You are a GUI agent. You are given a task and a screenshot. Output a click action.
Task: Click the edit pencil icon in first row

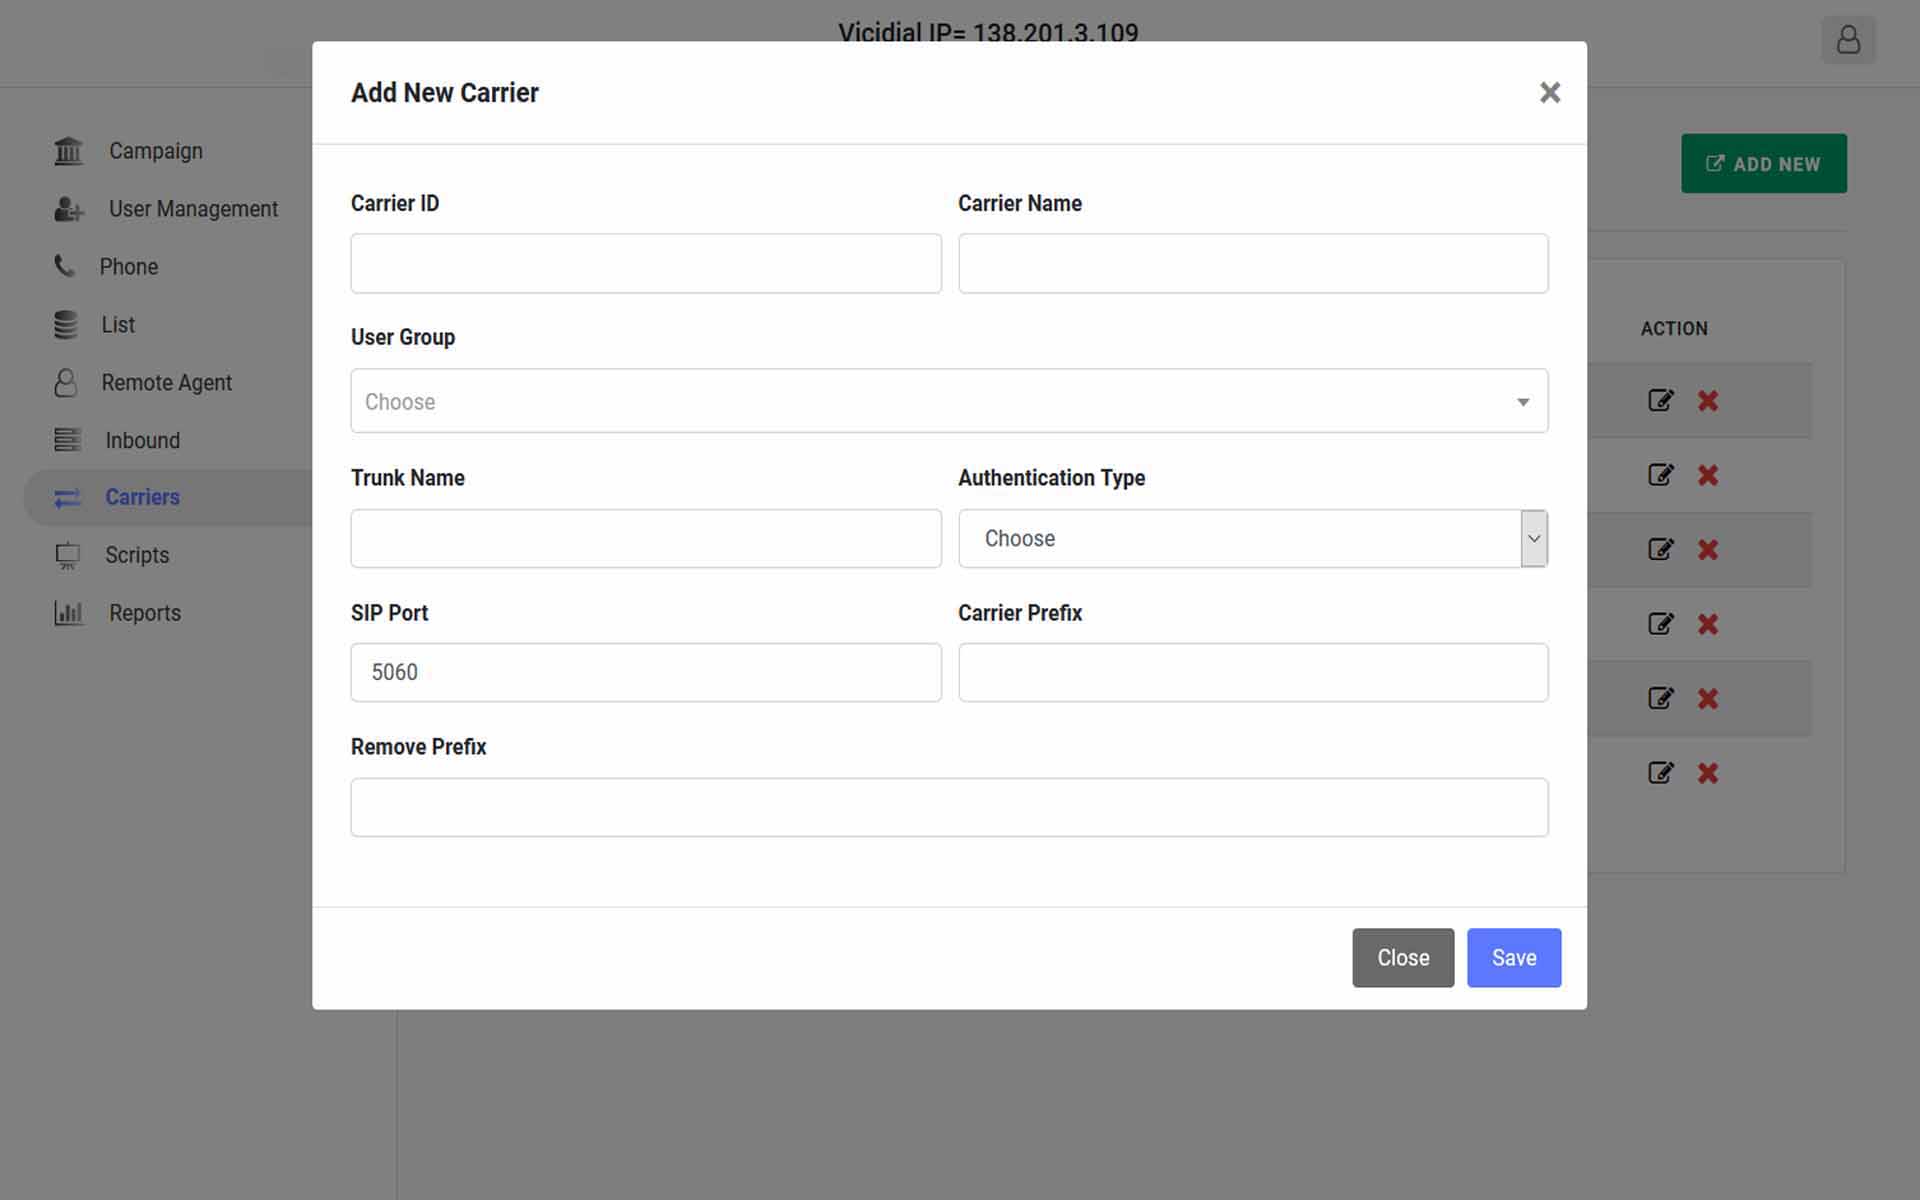pos(1660,400)
